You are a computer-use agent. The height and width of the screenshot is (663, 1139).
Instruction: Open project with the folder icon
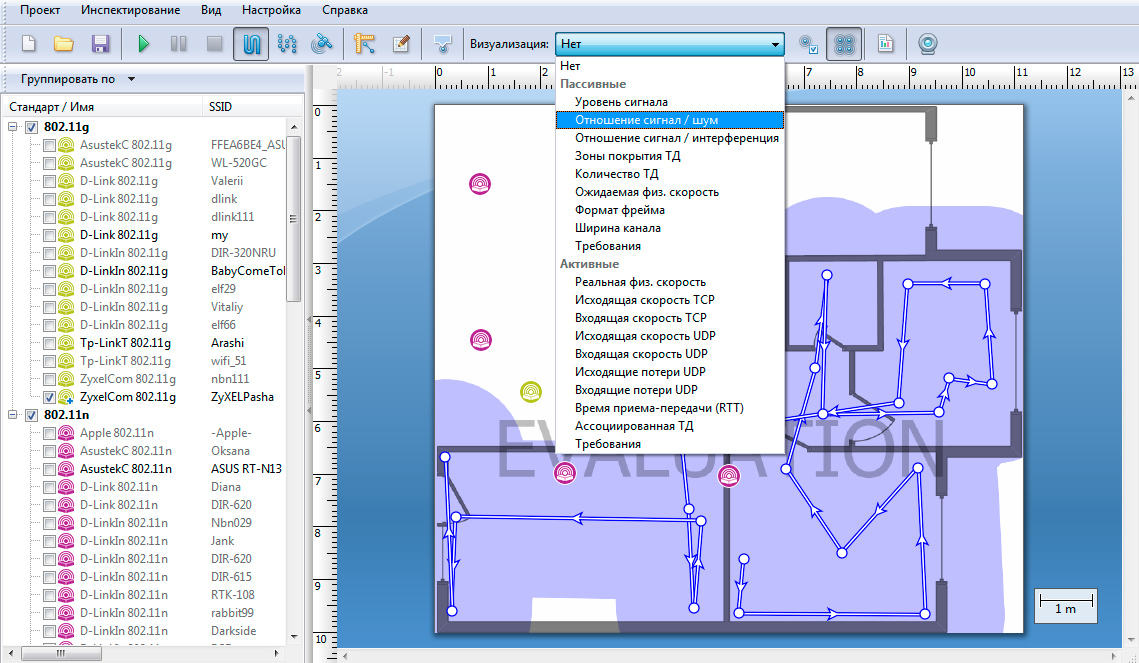coord(63,44)
